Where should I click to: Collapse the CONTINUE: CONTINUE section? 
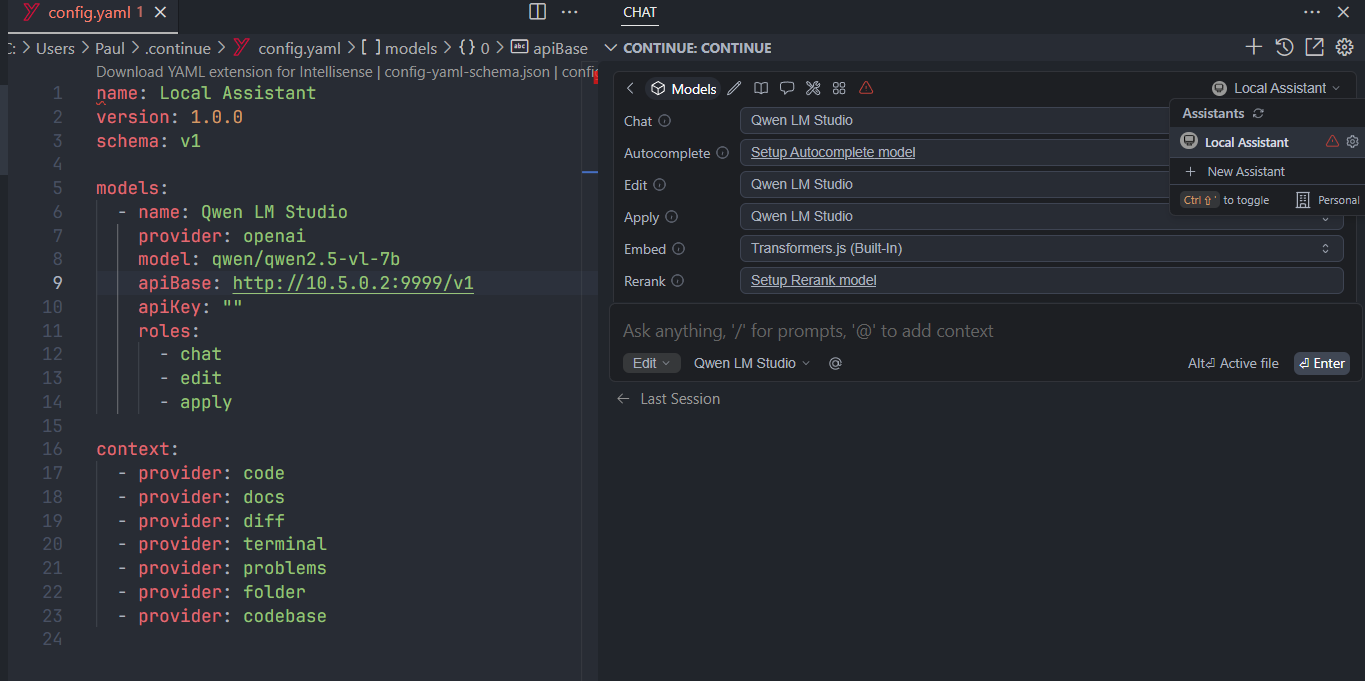(611, 48)
